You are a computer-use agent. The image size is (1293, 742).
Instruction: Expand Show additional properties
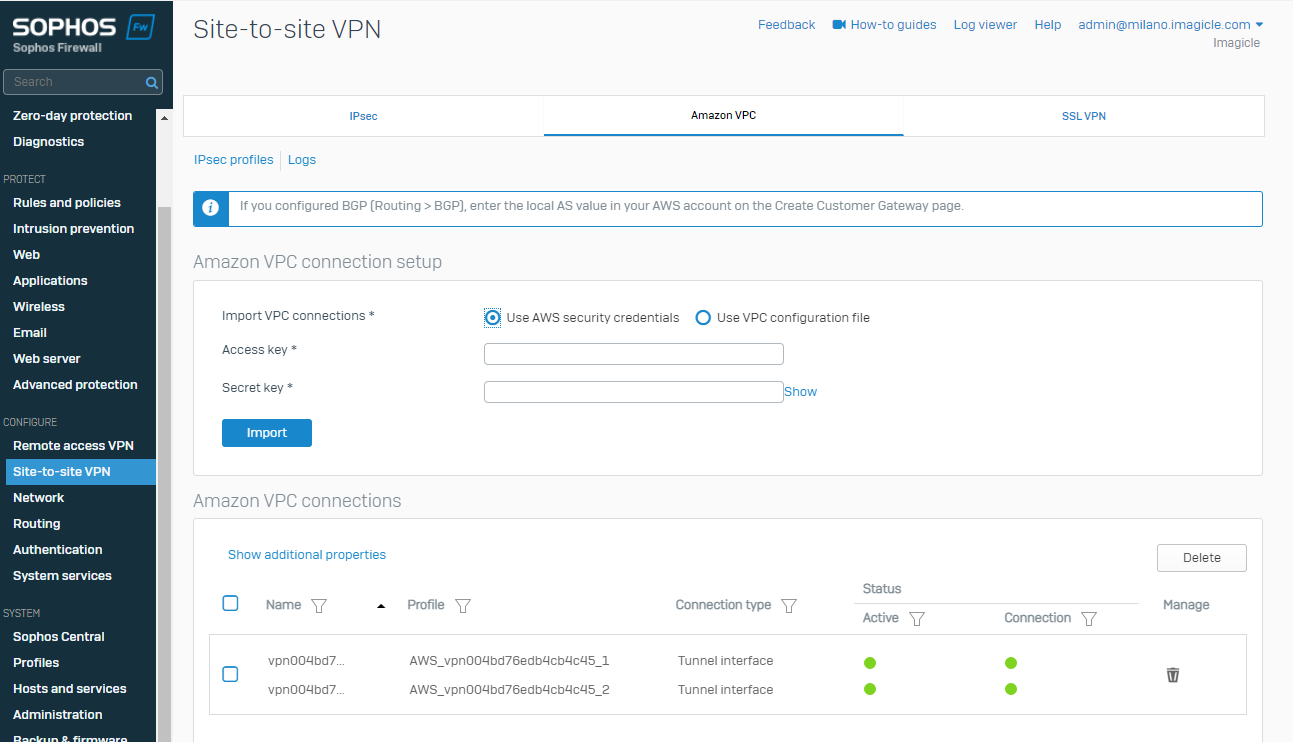tap(307, 555)
